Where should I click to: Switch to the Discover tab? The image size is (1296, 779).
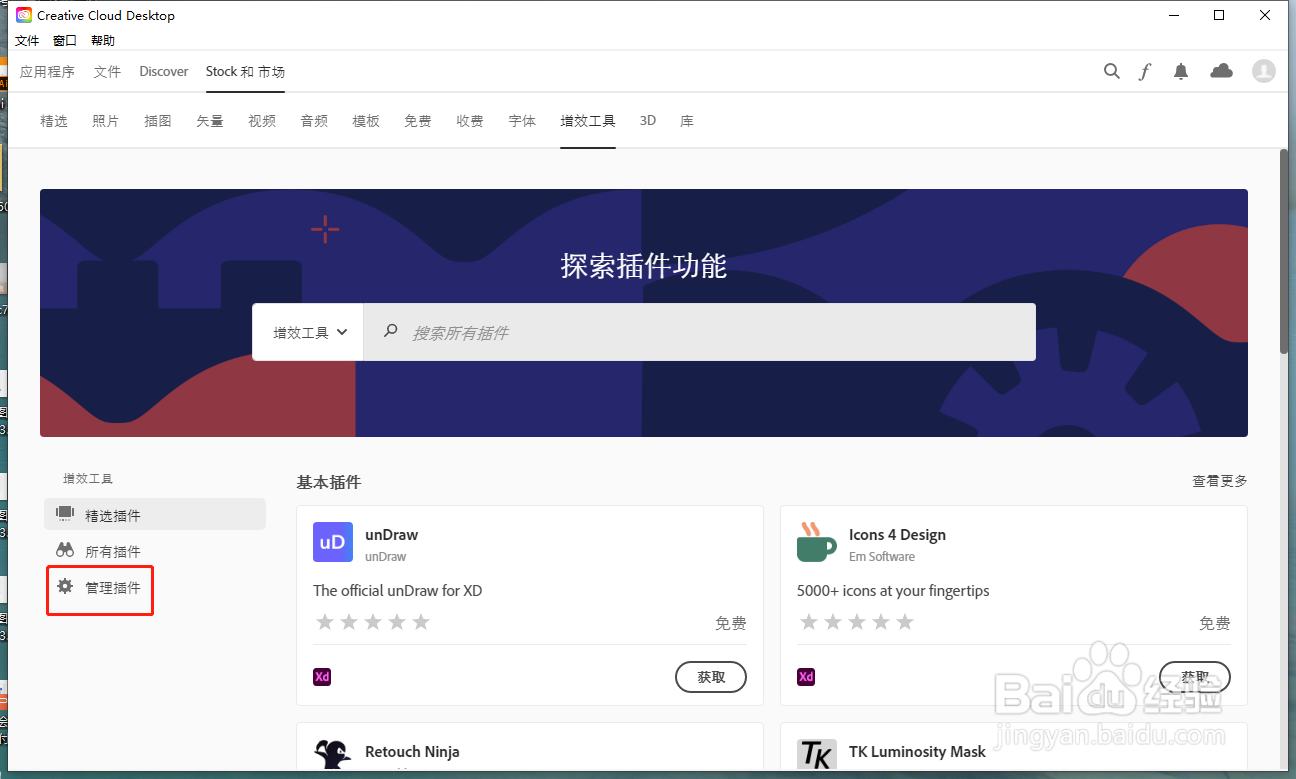[x=164, y=72]
